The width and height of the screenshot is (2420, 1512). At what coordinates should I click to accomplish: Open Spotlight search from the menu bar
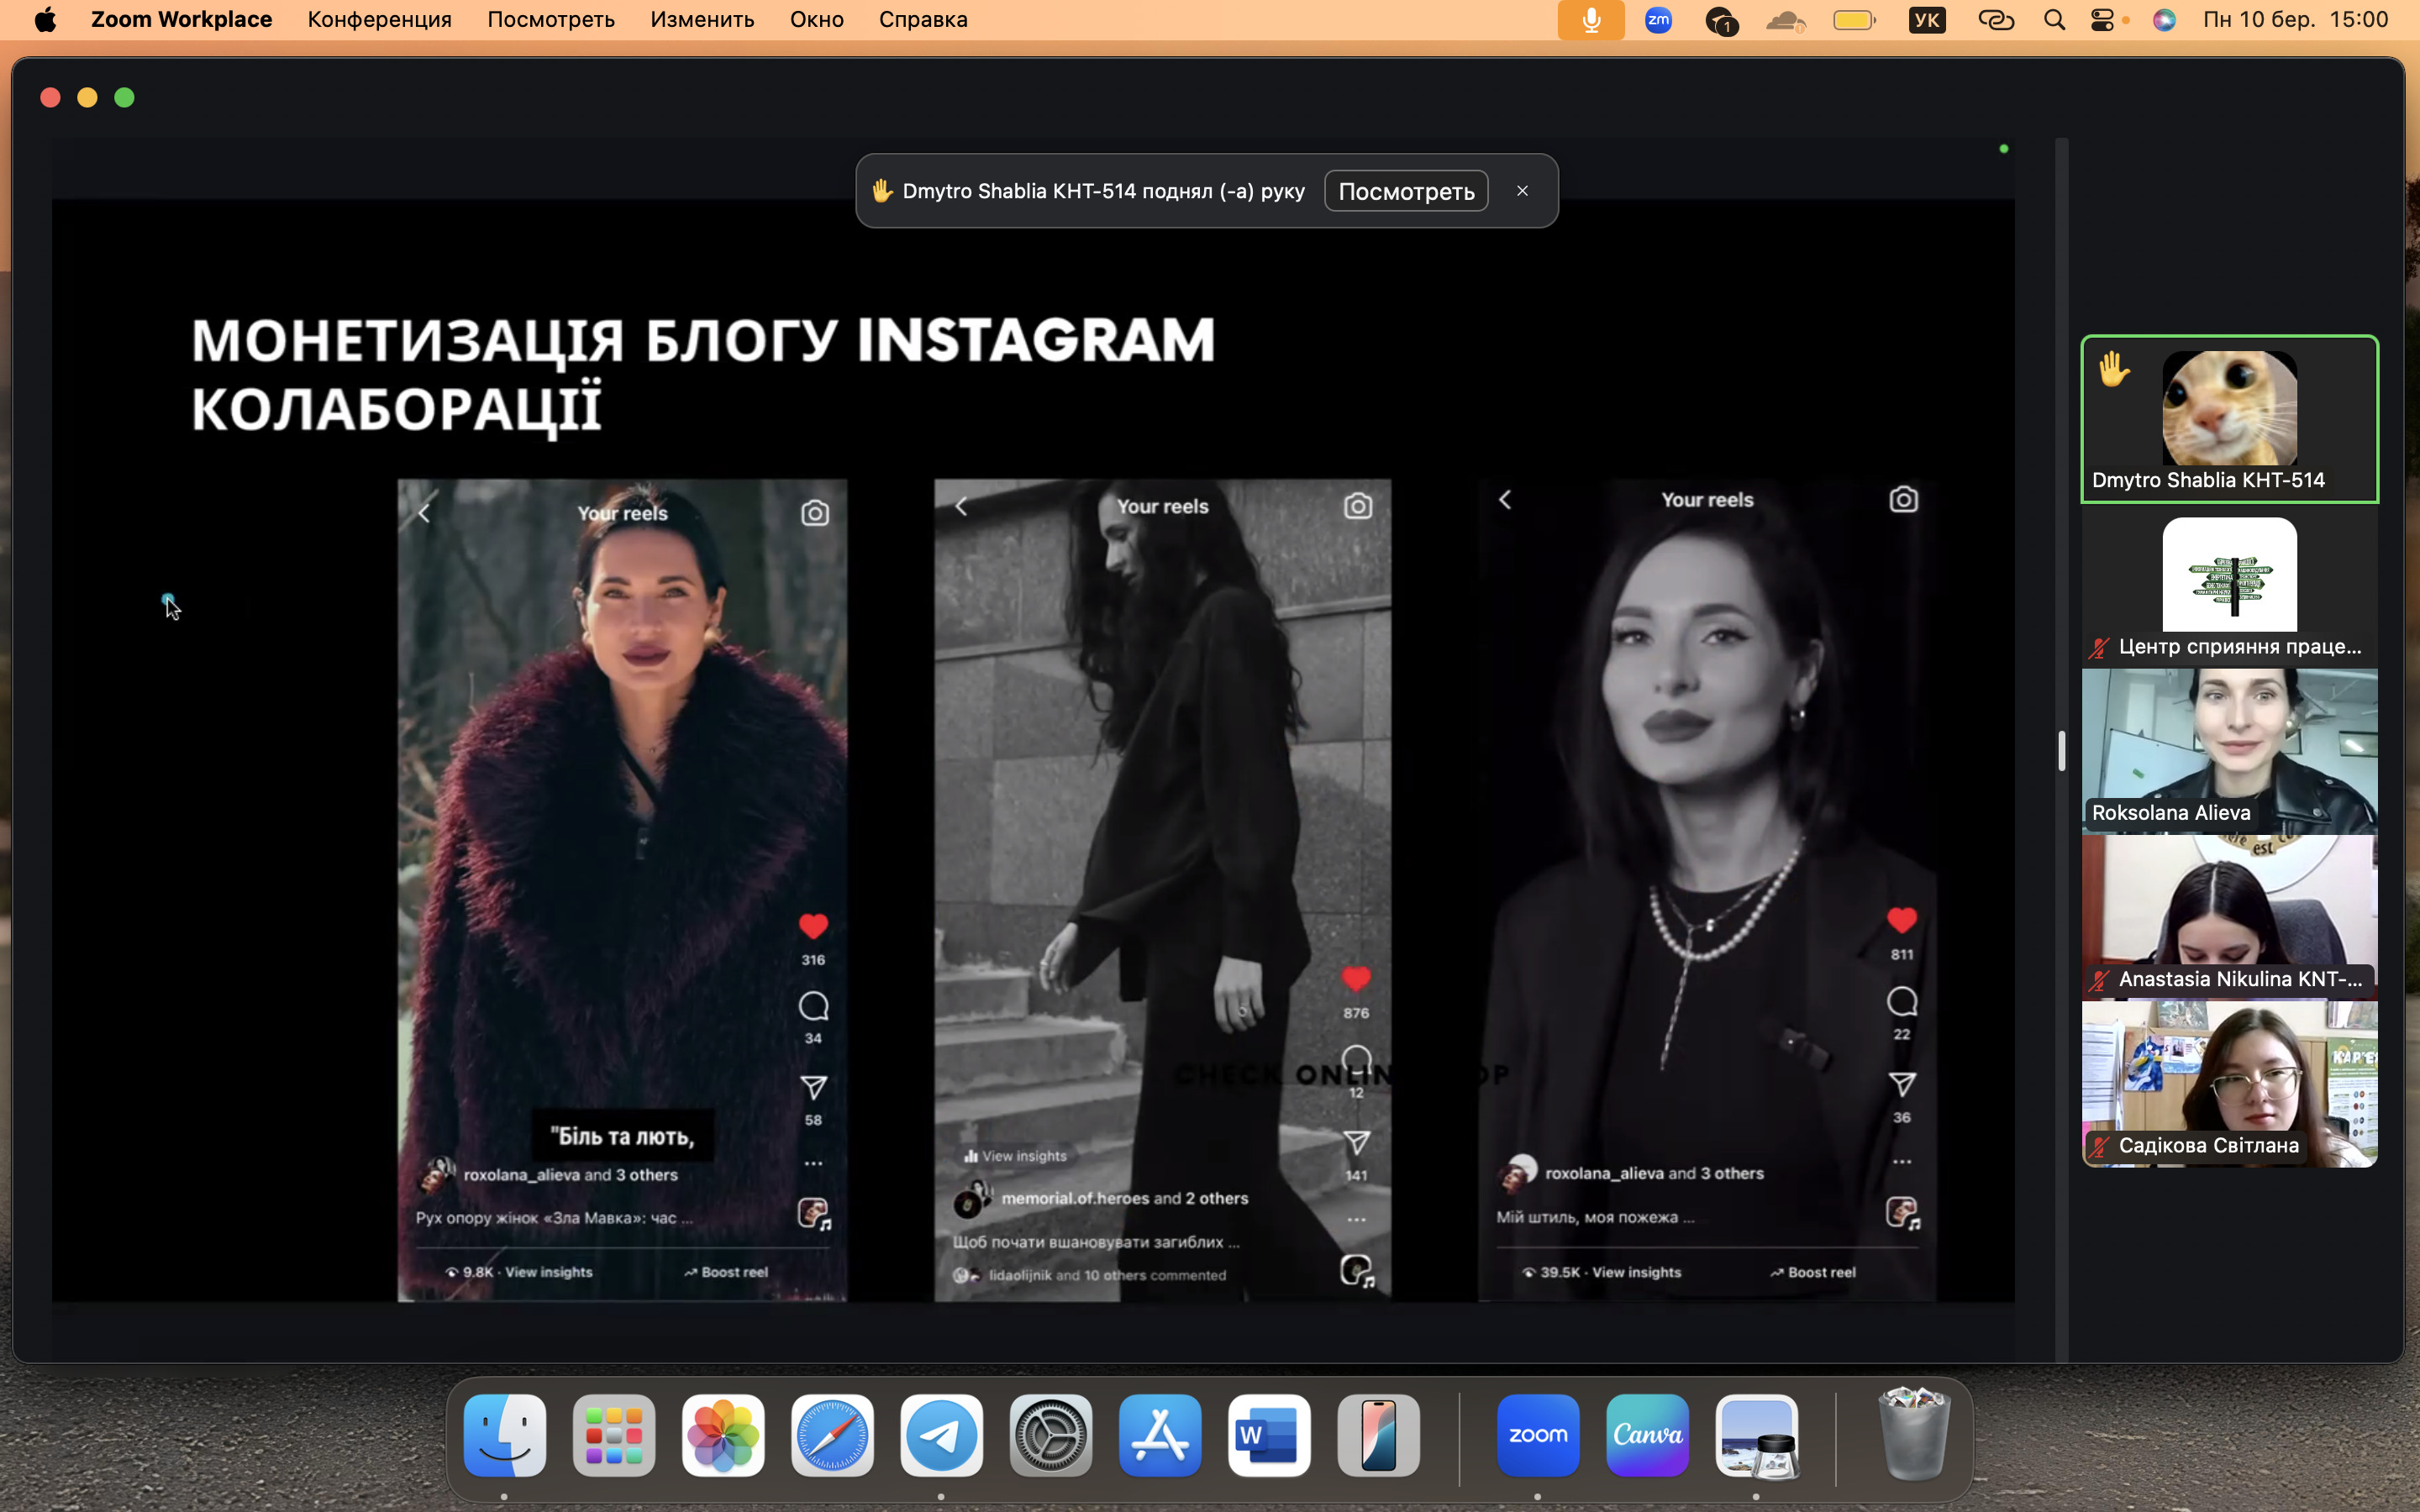point(2054,20)
